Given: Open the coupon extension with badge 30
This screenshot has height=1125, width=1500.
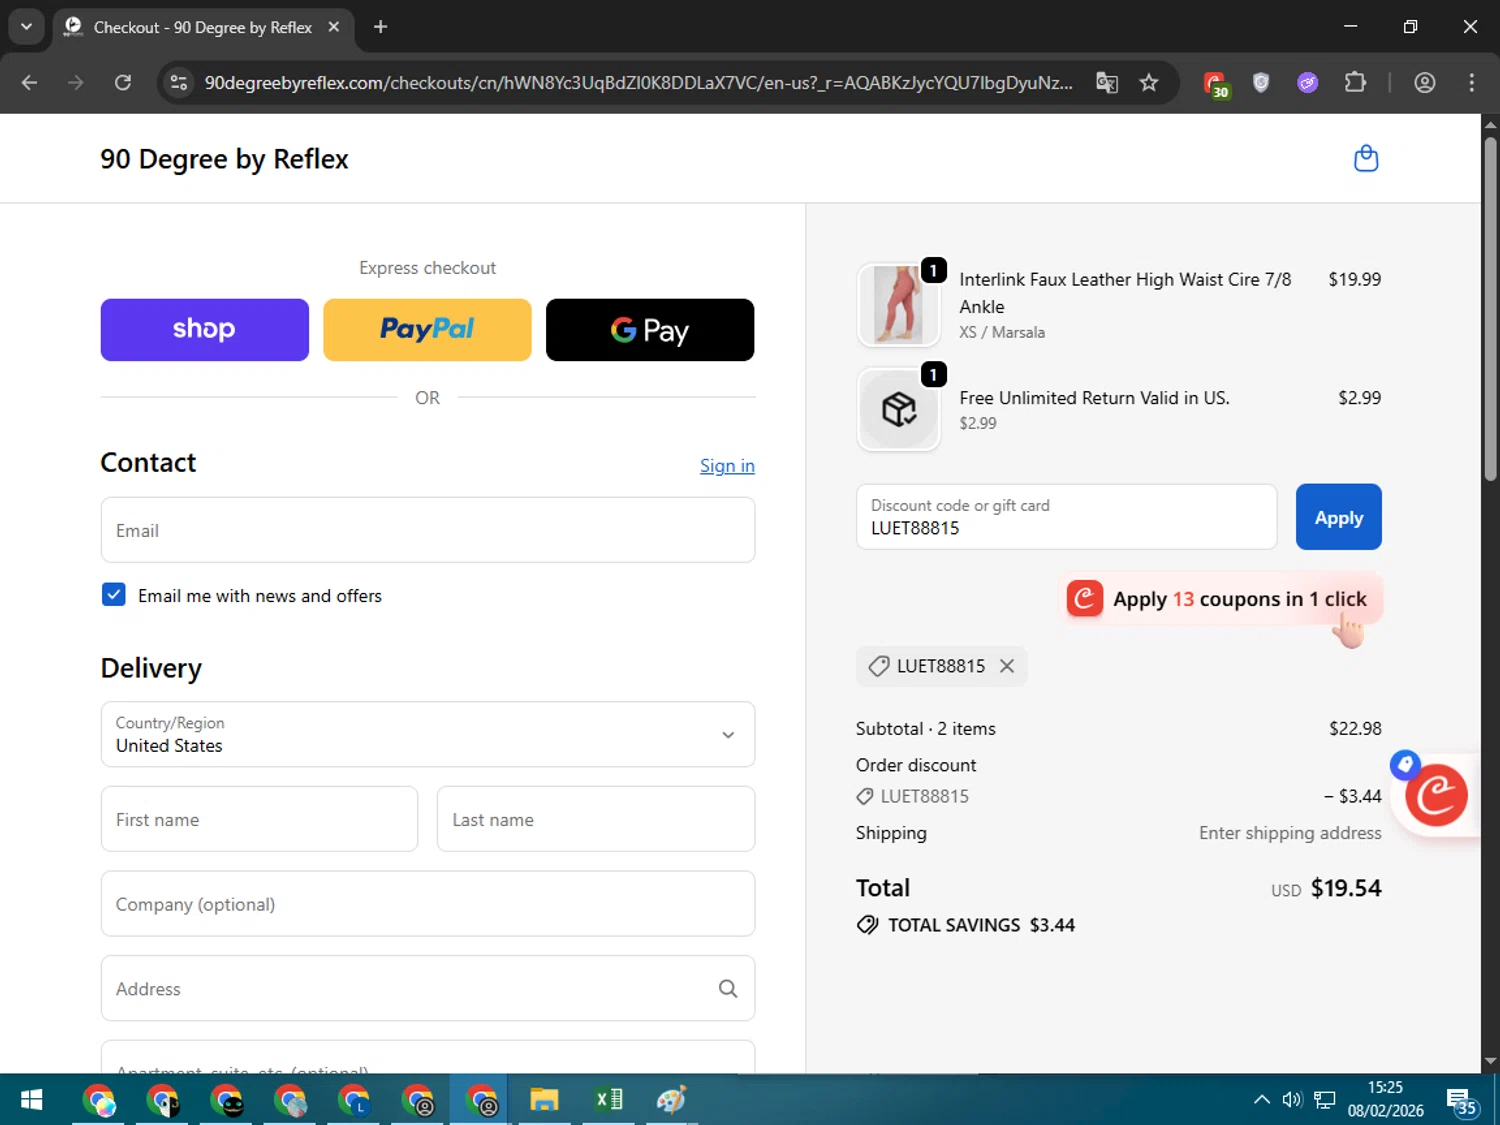Looking at the screenshot, I should point(1215,84).
